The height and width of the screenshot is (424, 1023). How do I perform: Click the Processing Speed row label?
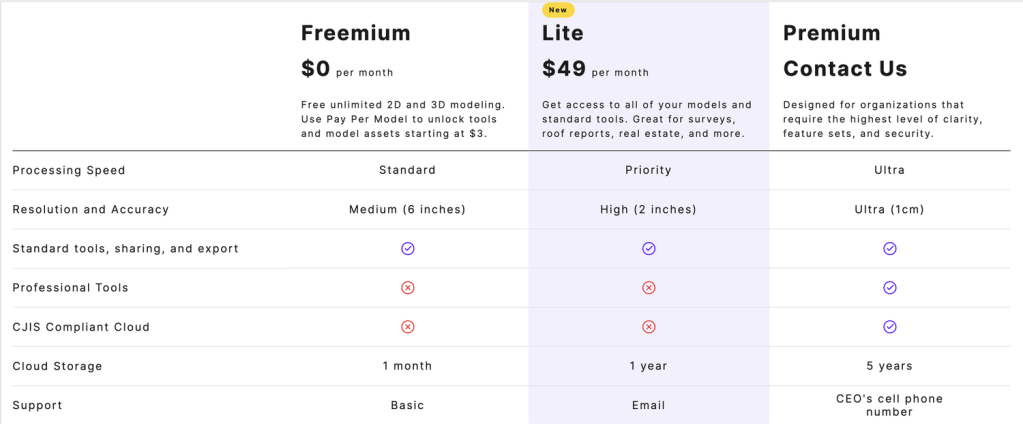[x=69, y=170]
